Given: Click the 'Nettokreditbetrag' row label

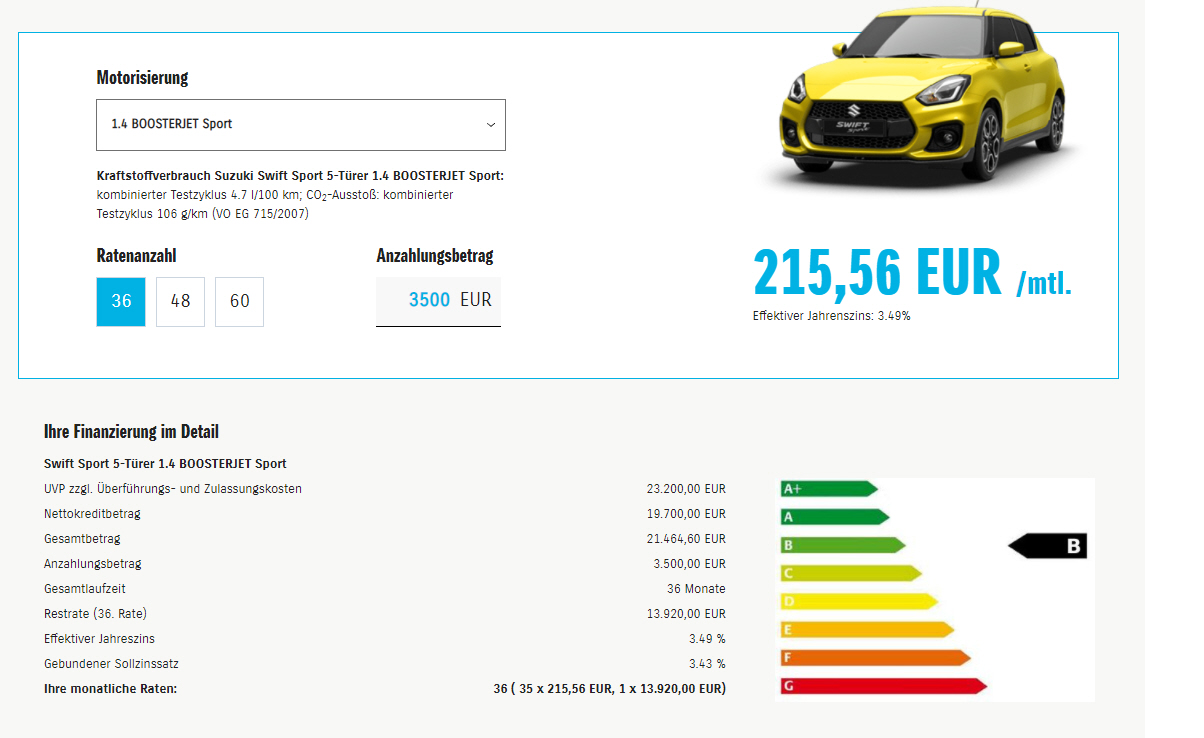Looking at the screenshot, I should [x=92, y=514].
